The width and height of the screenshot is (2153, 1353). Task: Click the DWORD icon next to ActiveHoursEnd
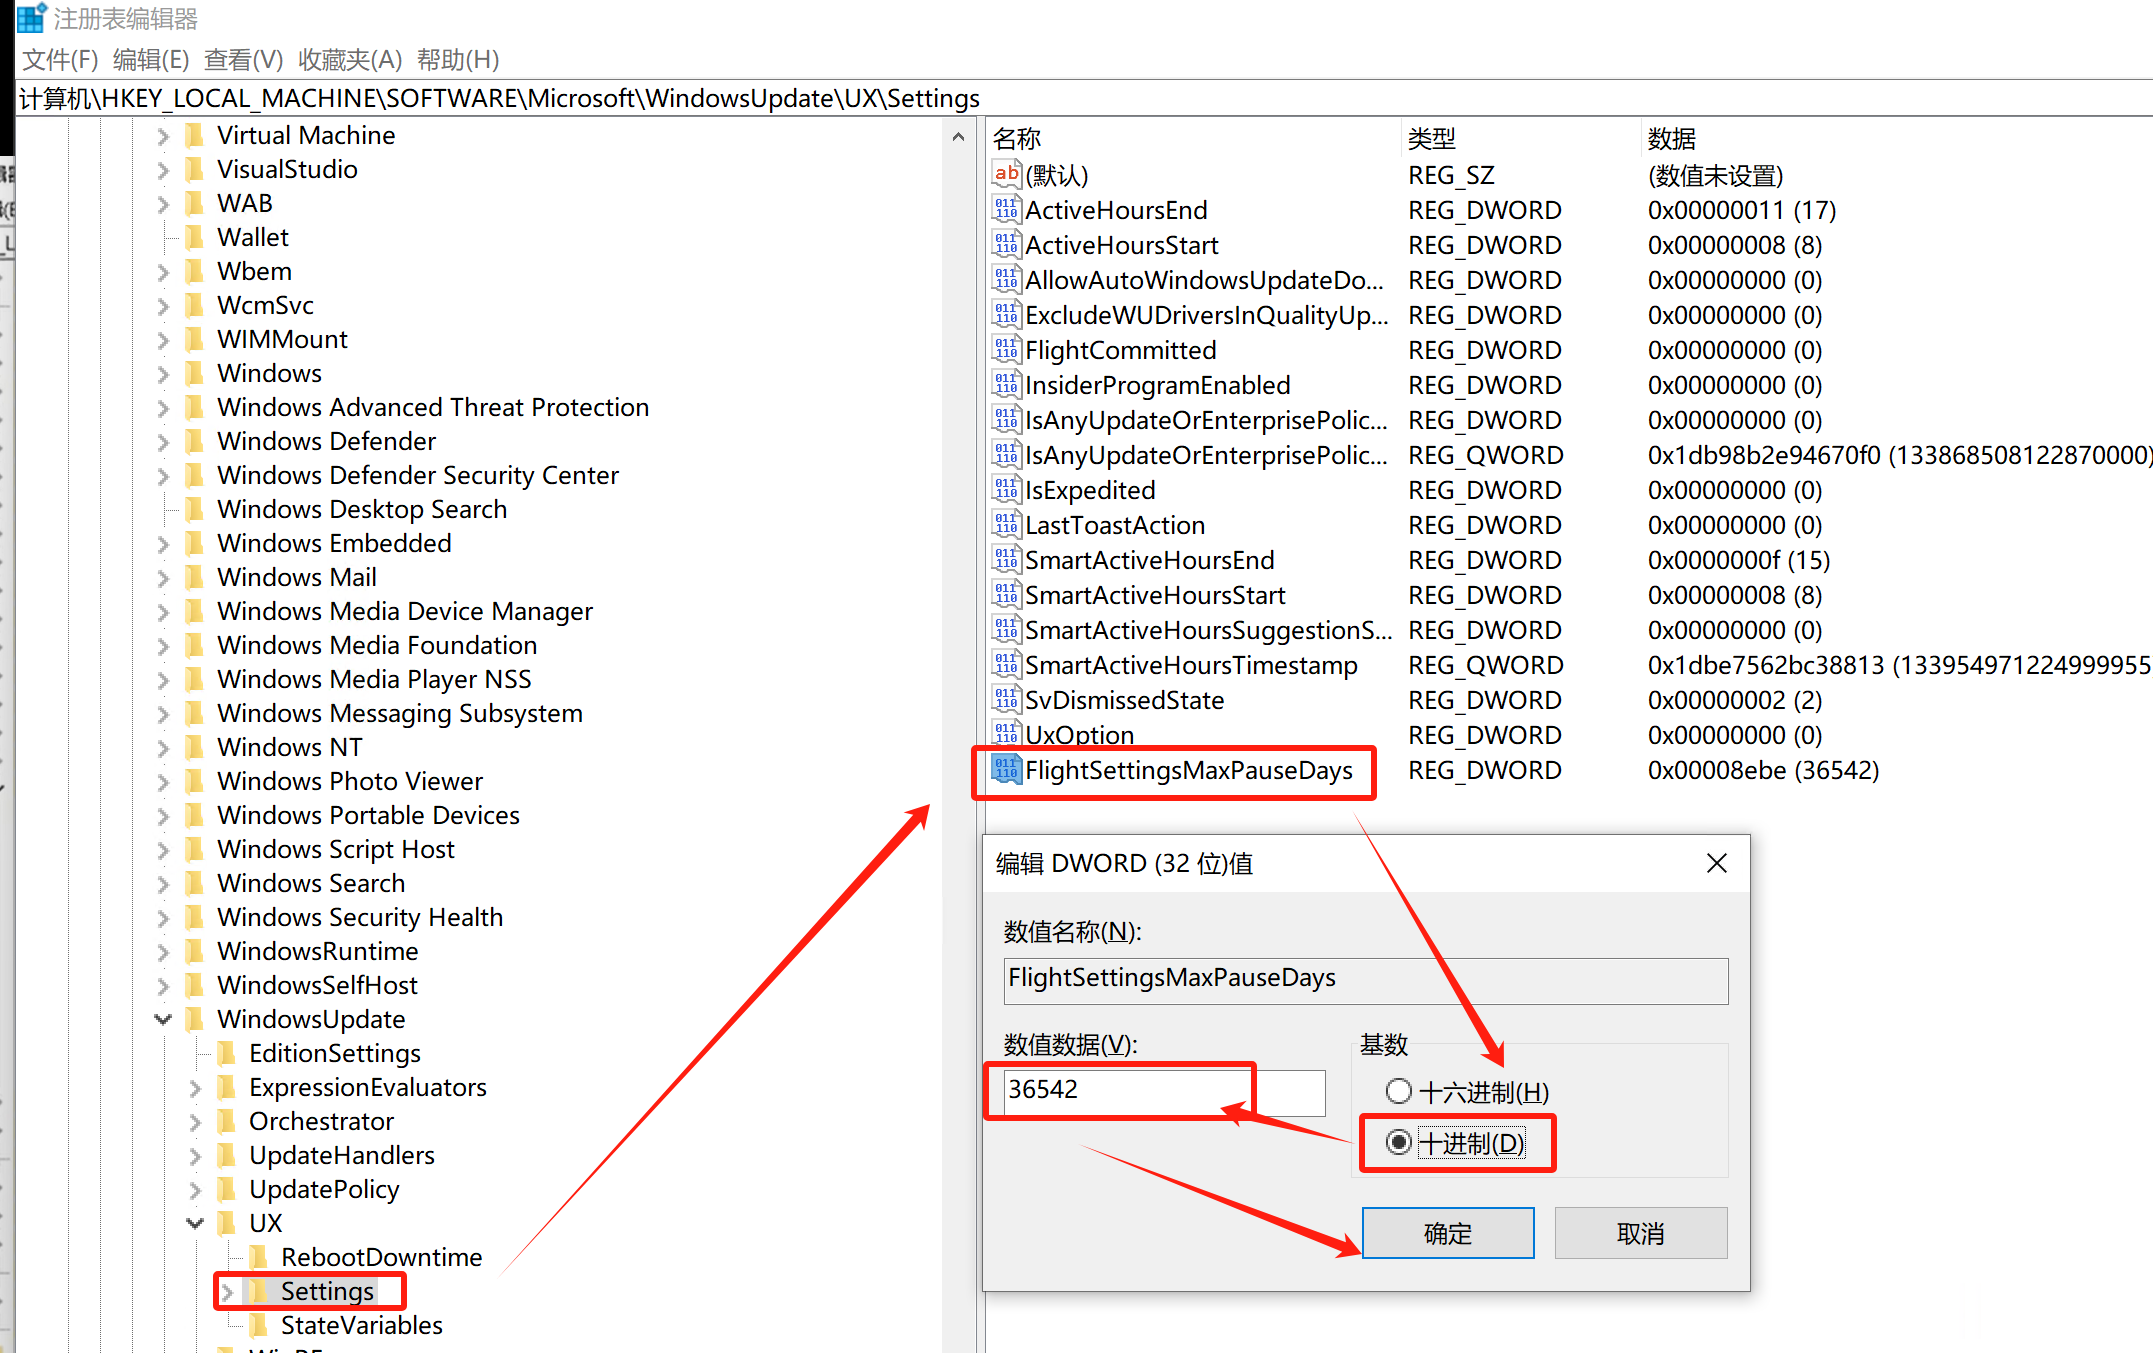[1005, 210]
